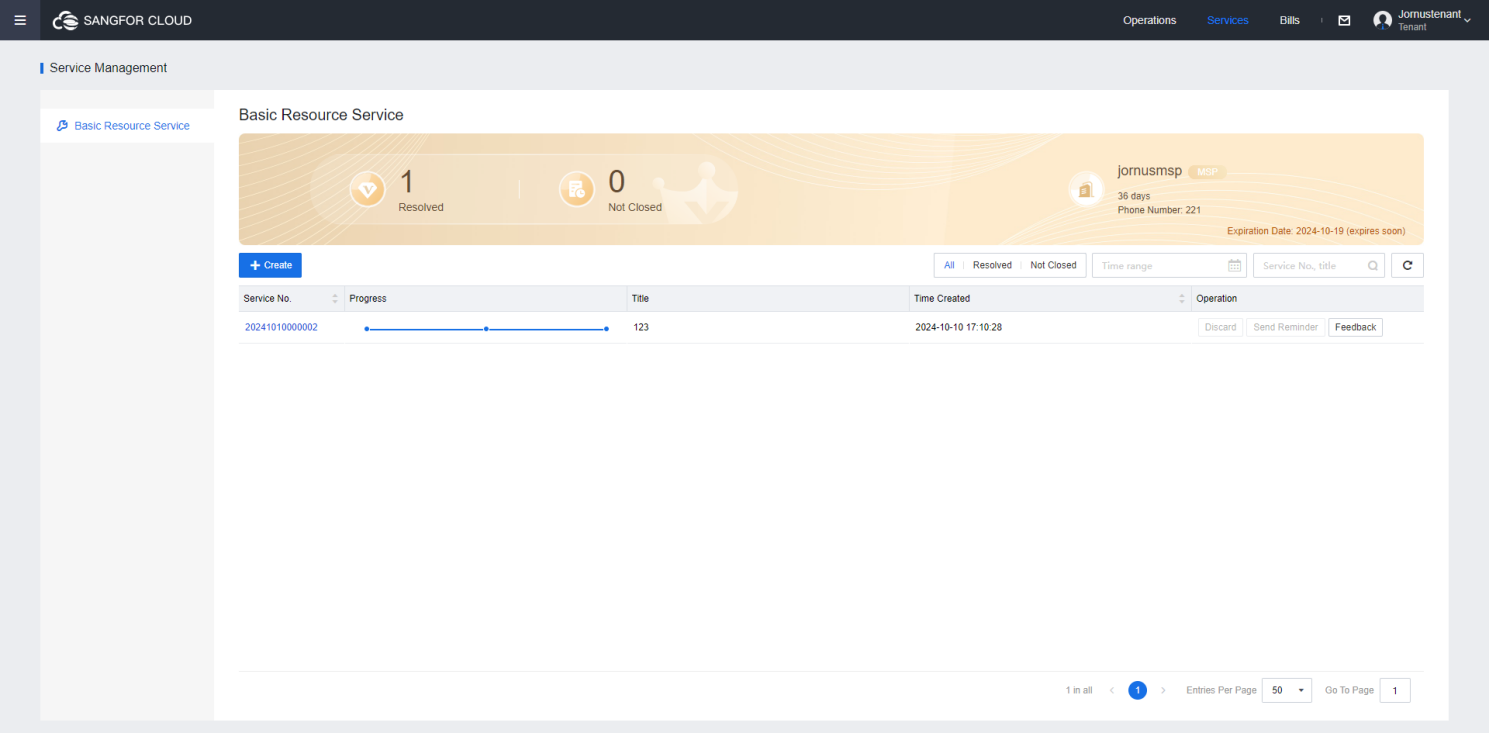Click the Progress column header
The height and width of the screenshot is (733, 1489).
tap(368, 299)
